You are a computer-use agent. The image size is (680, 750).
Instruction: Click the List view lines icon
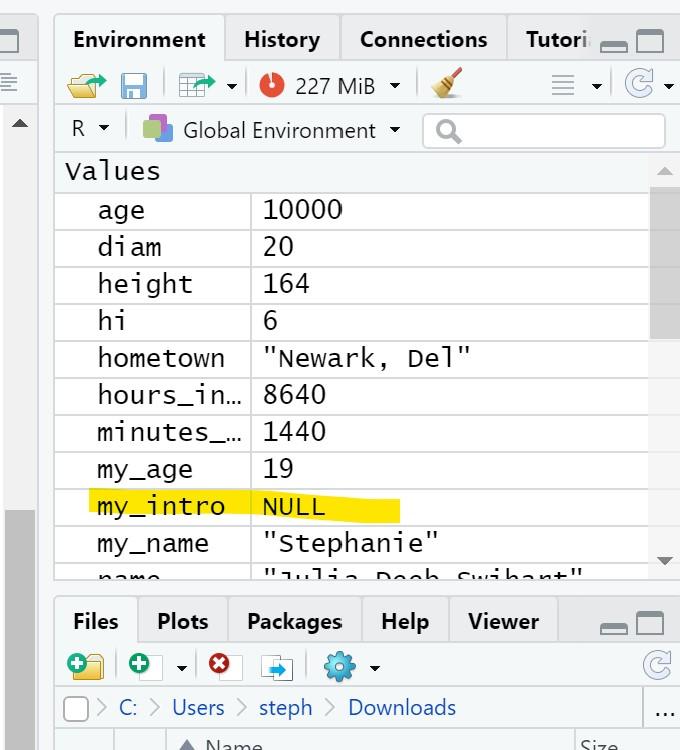pyautogui.click(x=563, y=86)
